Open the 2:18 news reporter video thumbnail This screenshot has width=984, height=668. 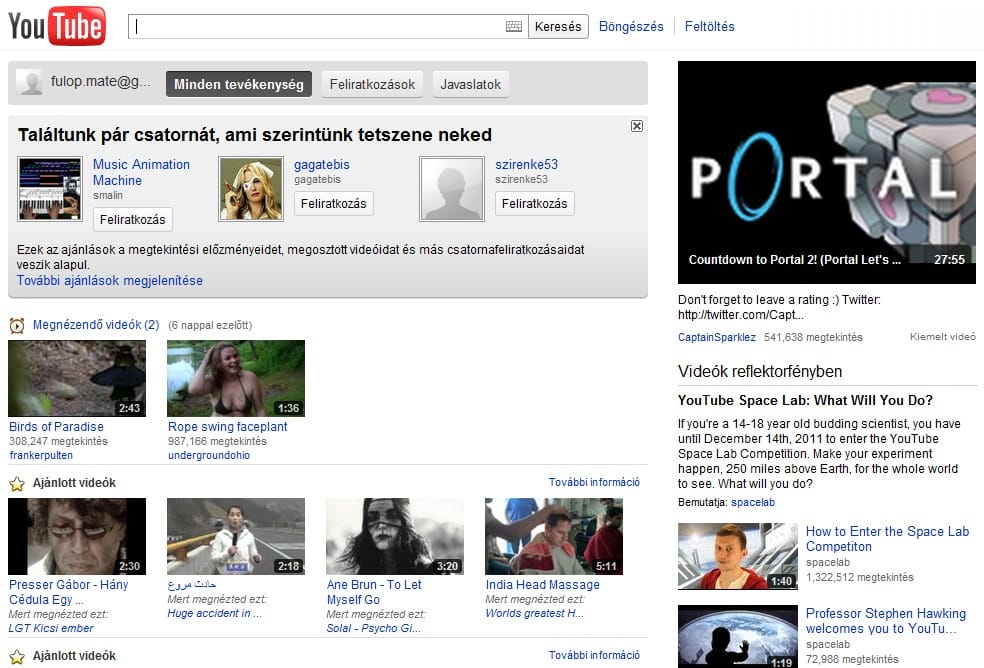tap(236, 536)
